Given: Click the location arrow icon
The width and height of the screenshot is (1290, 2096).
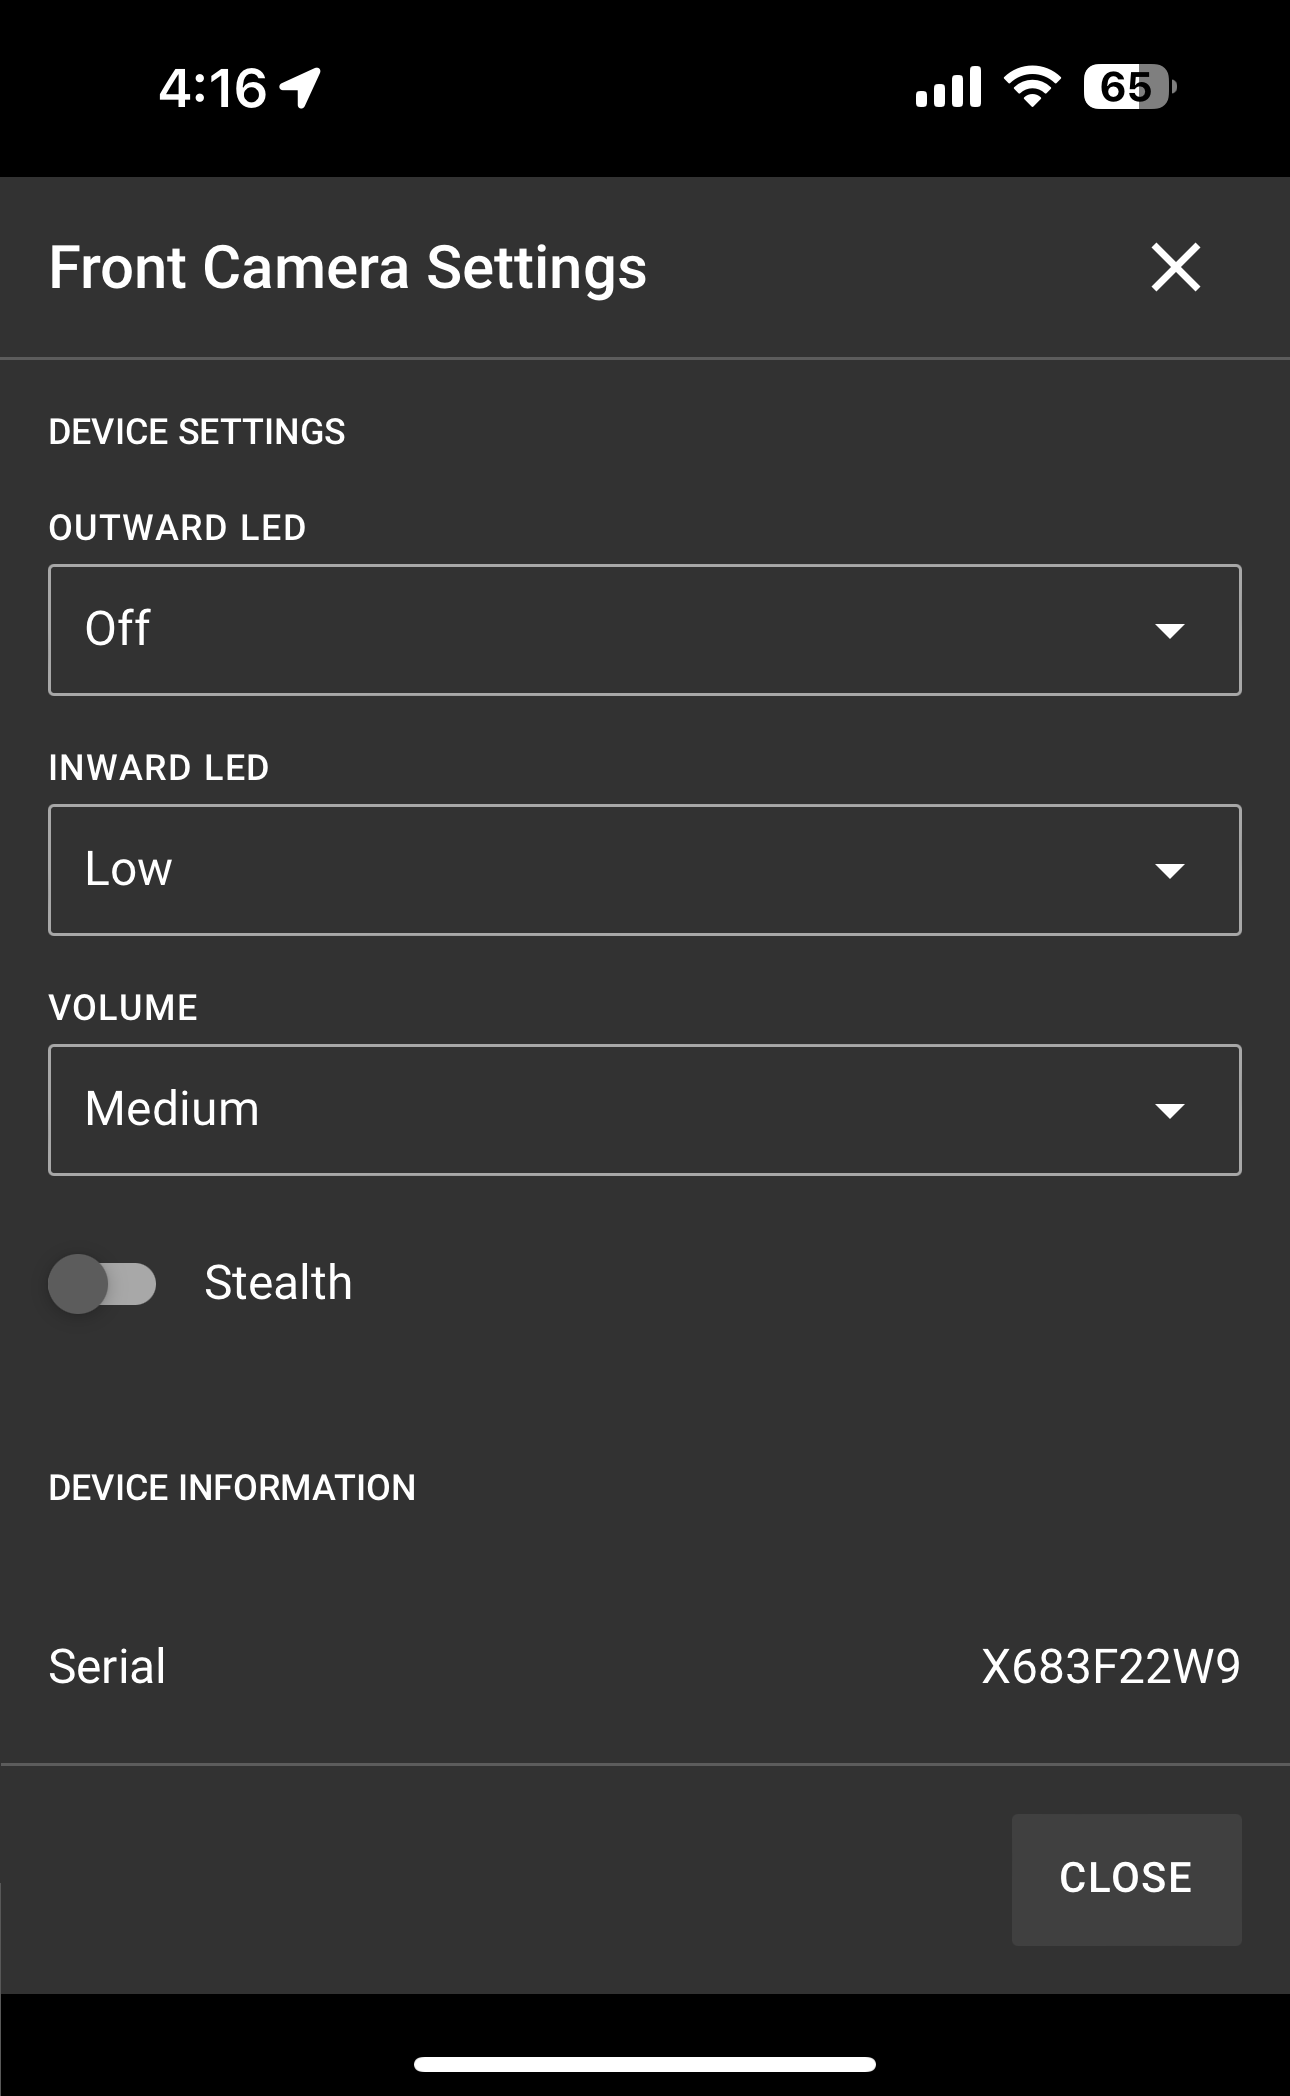Looking at the screenshot, I should click(298, 88).
